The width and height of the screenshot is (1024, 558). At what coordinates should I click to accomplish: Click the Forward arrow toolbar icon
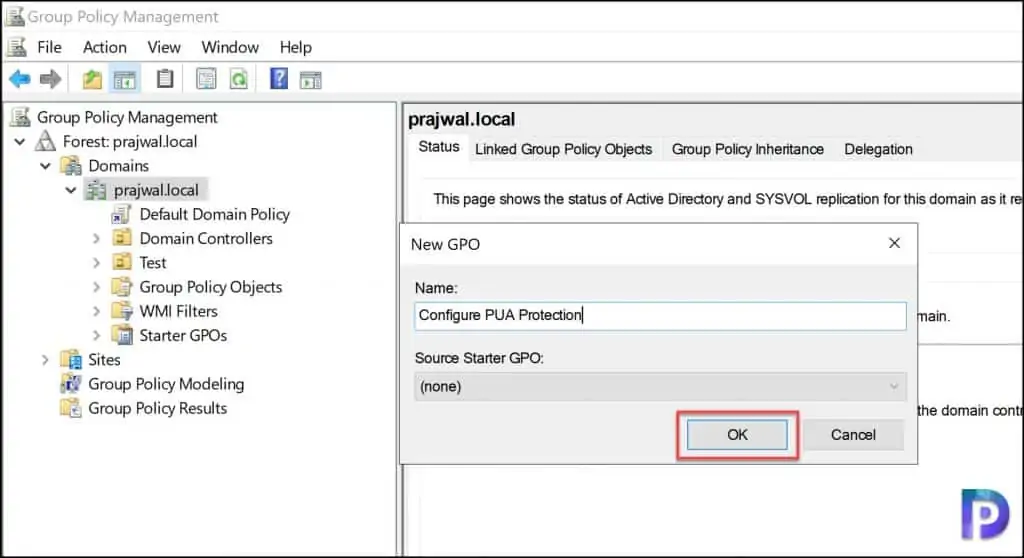coord(50,80)
